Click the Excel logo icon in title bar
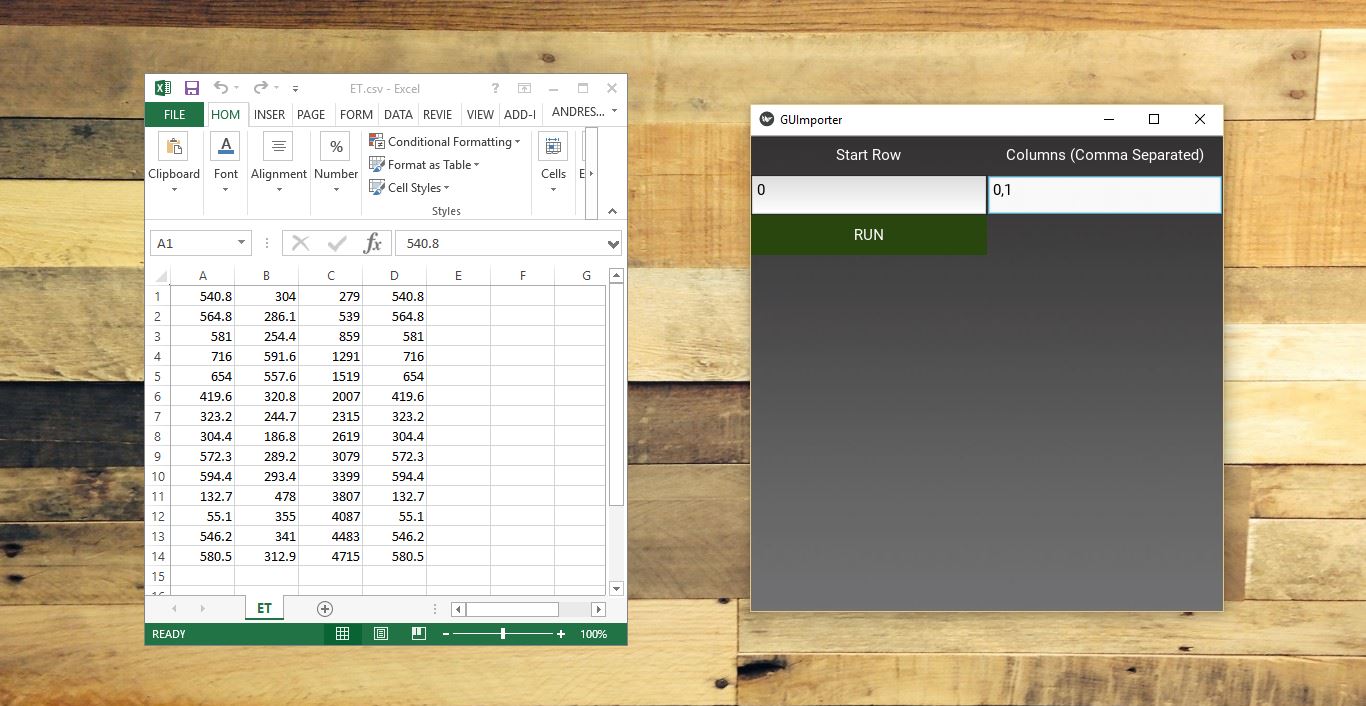1366x706 pixels. point(163,88)
